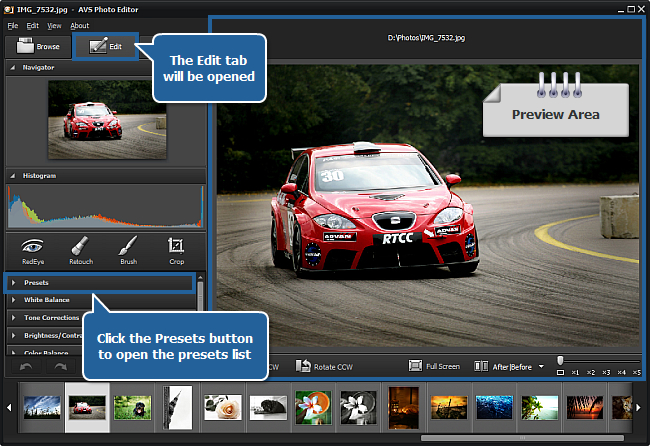650x446 pixels.
Task: Click the filmstrip horizontal scrollbar
Action: 522,438
